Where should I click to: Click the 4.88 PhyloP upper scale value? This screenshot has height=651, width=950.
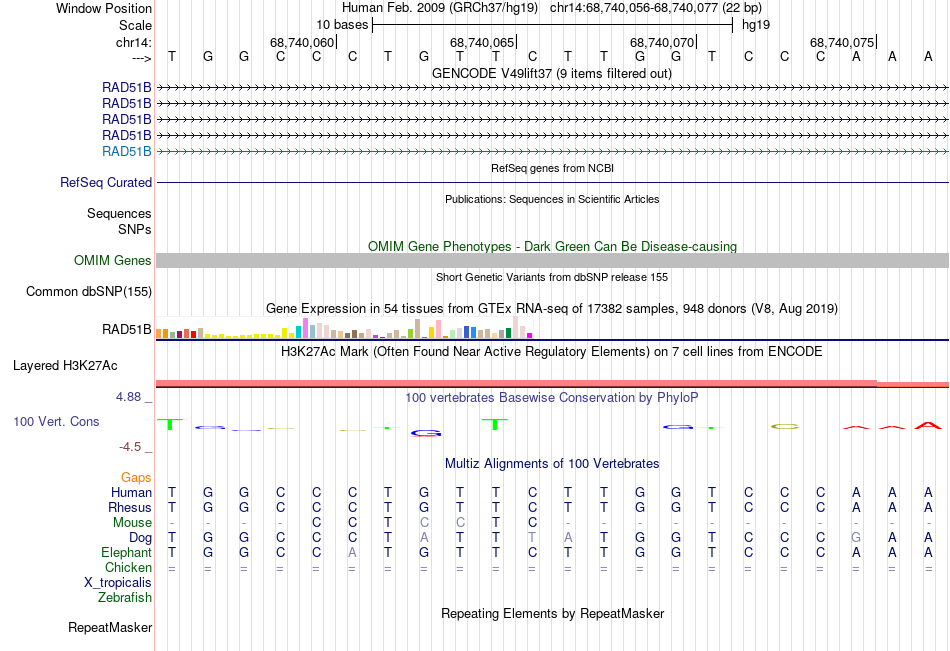tap(128, 397)
